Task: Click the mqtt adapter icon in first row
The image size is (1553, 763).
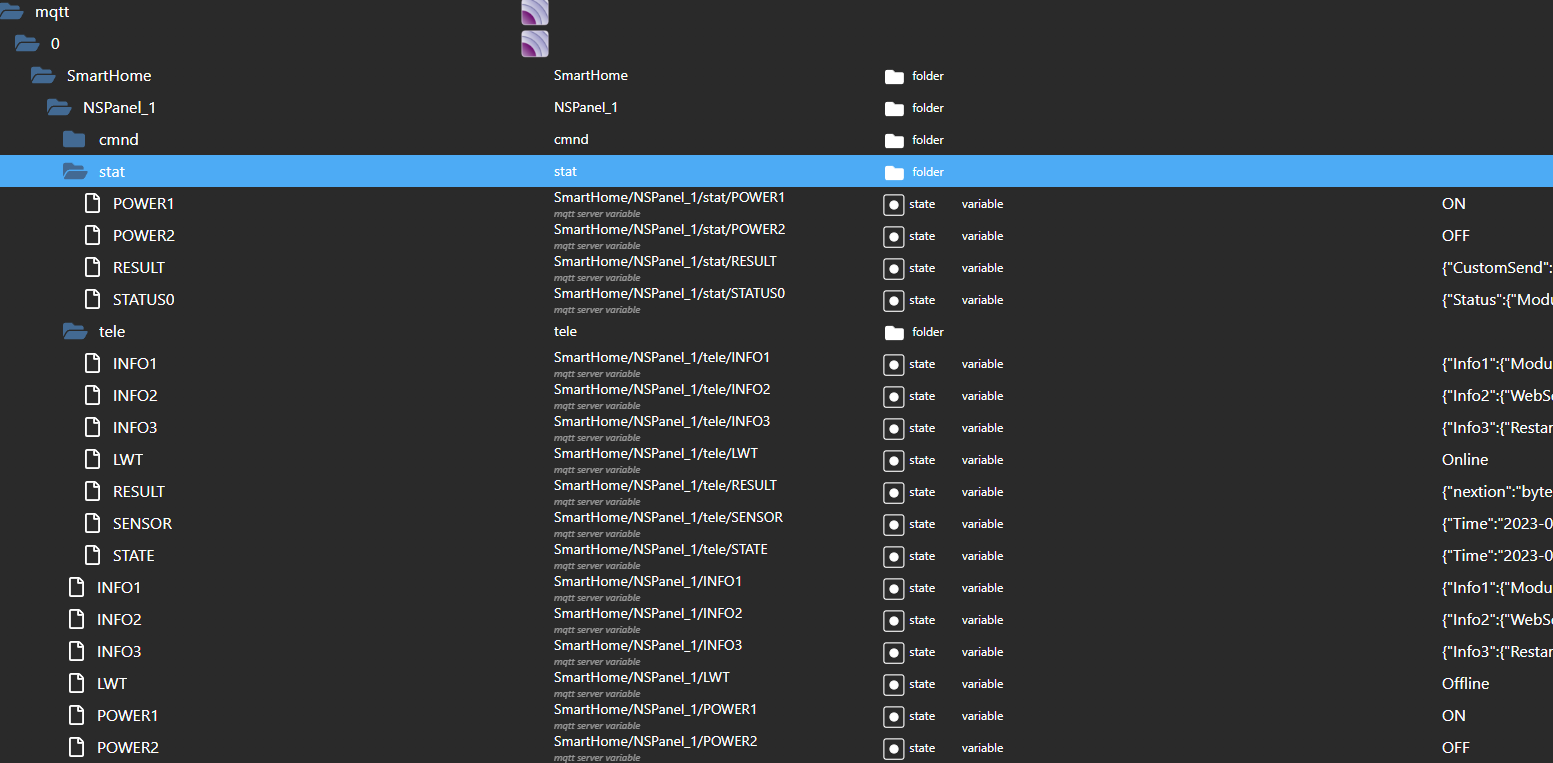Action: tap(535, 12)
